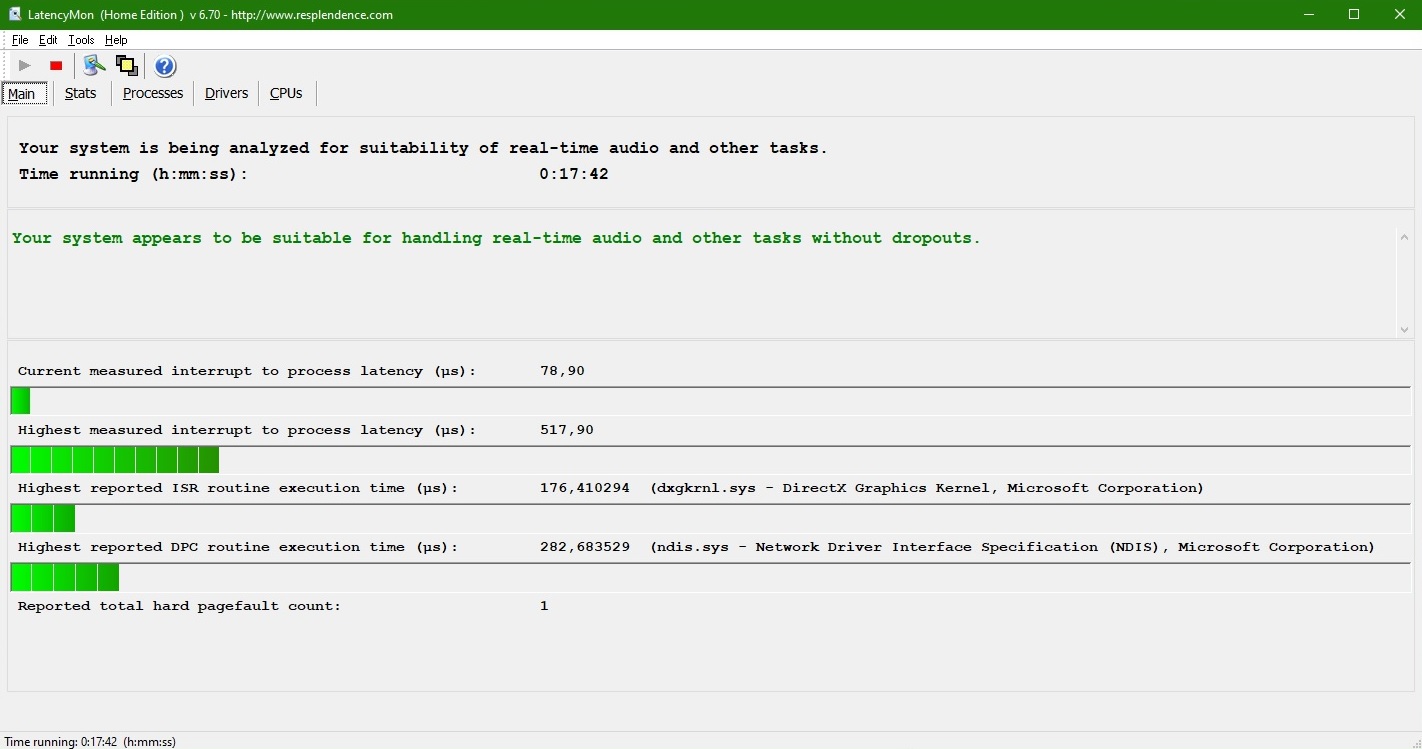The image size is (1422, 749).
Task: Click the greyed-out Start monitor play icon
Action: click(25, 66)
